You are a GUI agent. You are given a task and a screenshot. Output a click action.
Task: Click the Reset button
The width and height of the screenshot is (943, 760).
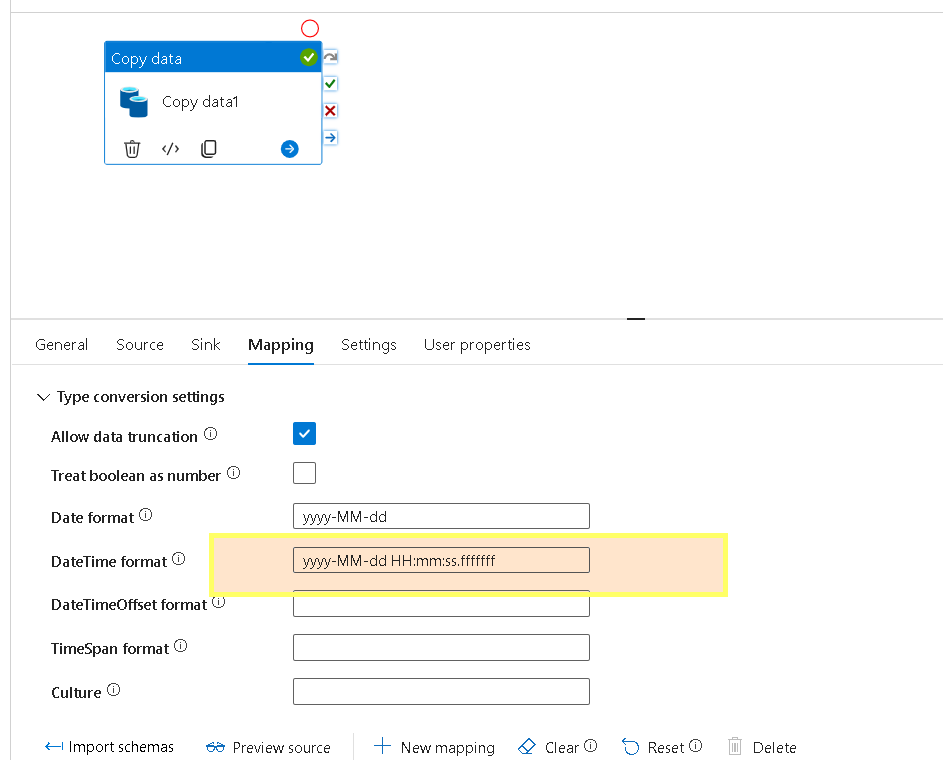pos(654,747)
